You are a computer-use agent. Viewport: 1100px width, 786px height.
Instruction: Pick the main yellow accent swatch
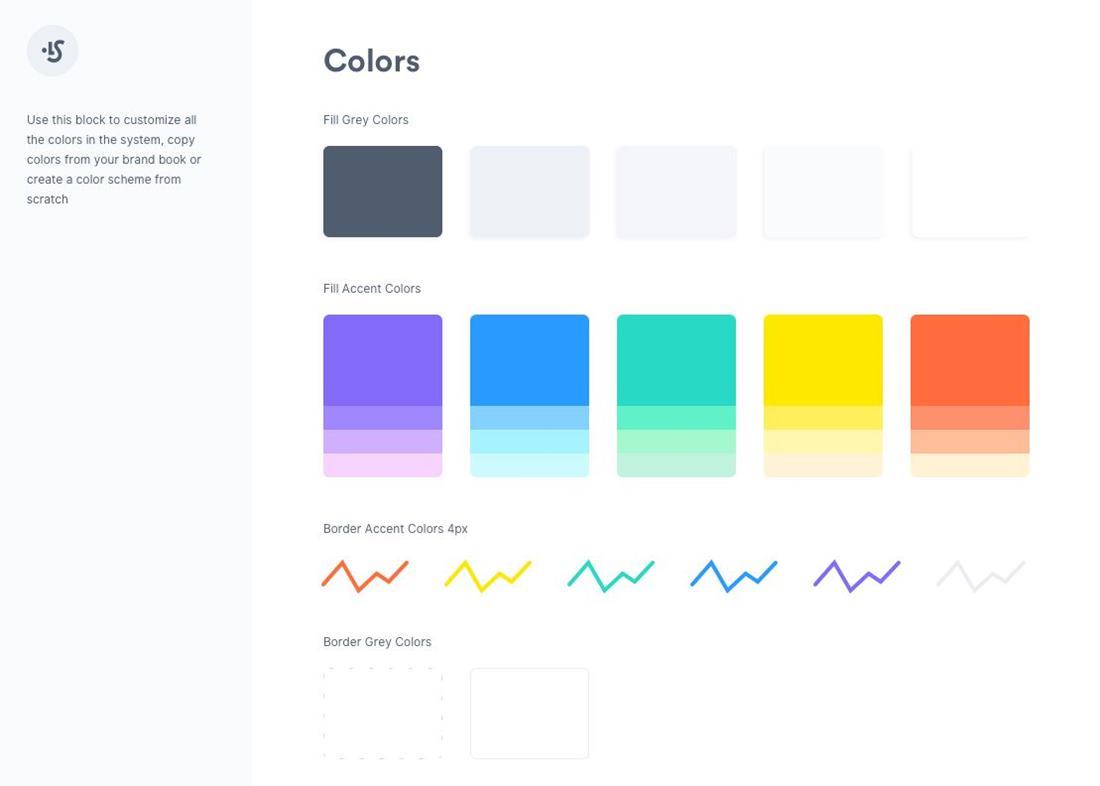pos(823,360)
